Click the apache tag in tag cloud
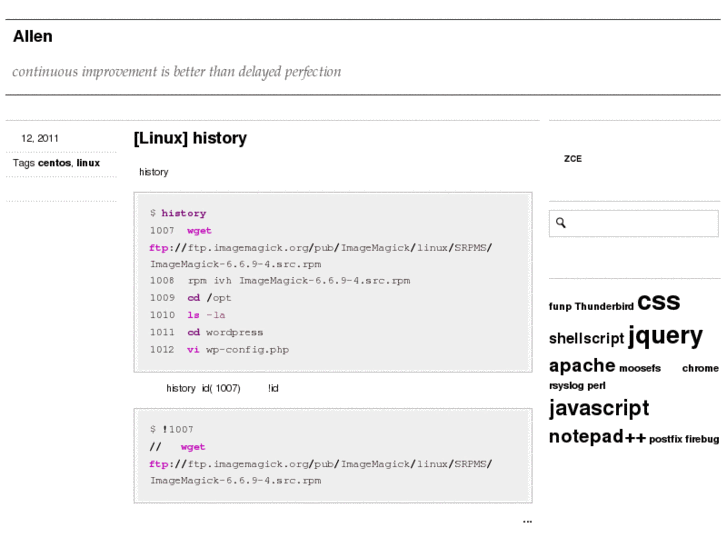Viewport: 727px width, 545px height. tap(581, 365)
